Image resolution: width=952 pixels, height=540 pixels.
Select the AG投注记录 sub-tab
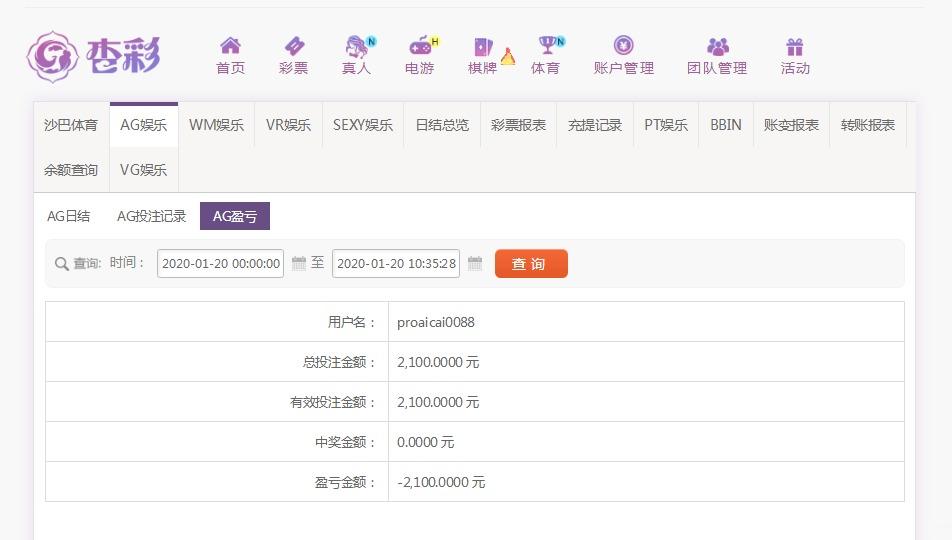[151, 216]
